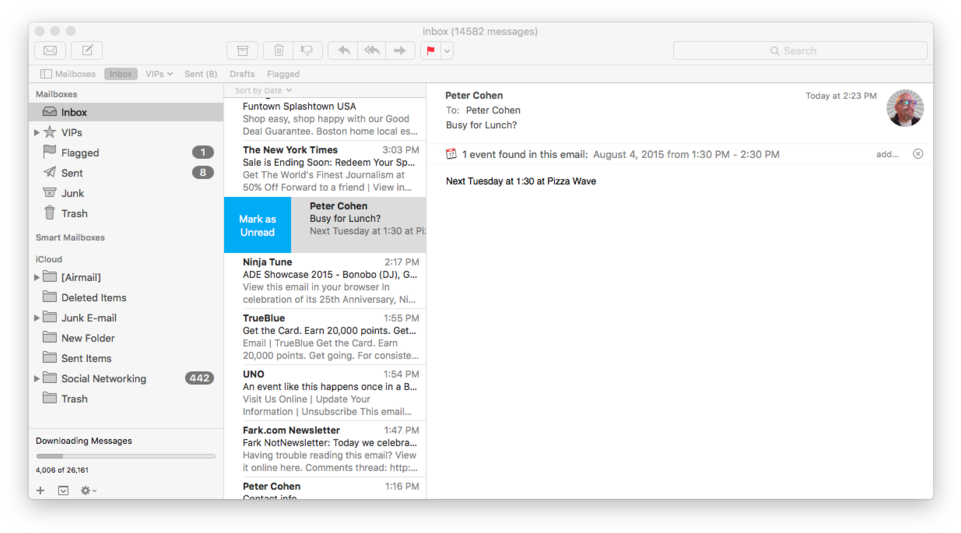Mark message as junk with thumbs-down
The image size is (961, 533).
click(307, 51)
